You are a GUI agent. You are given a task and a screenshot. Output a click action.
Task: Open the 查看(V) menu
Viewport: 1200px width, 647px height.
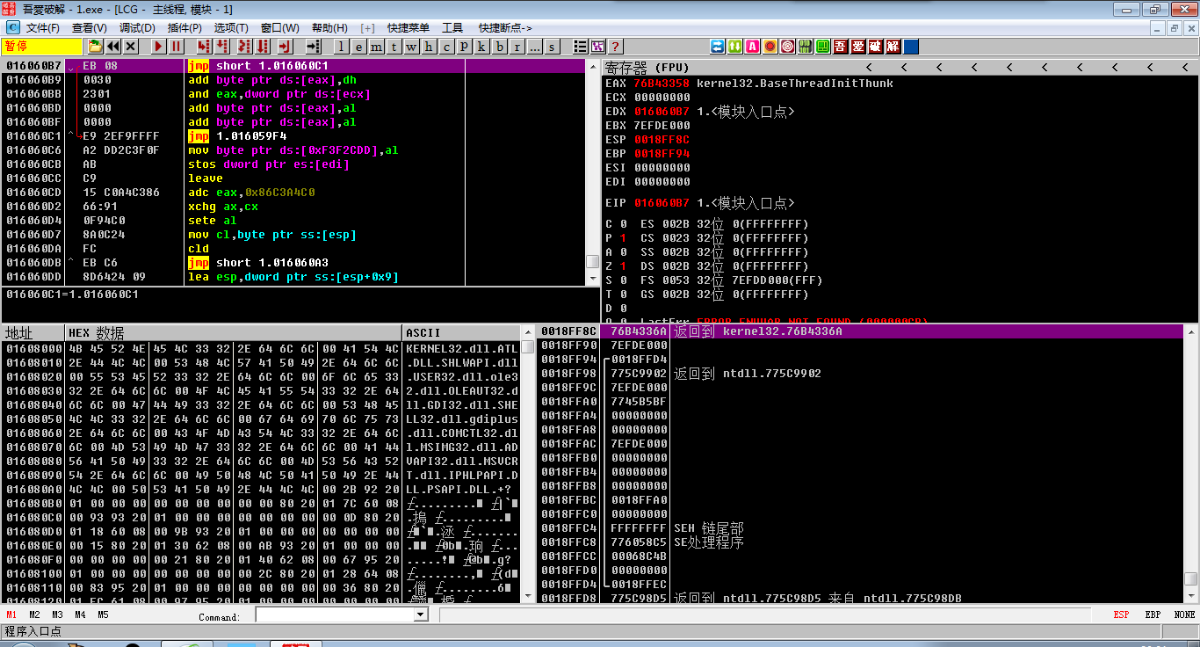point(90,27)
